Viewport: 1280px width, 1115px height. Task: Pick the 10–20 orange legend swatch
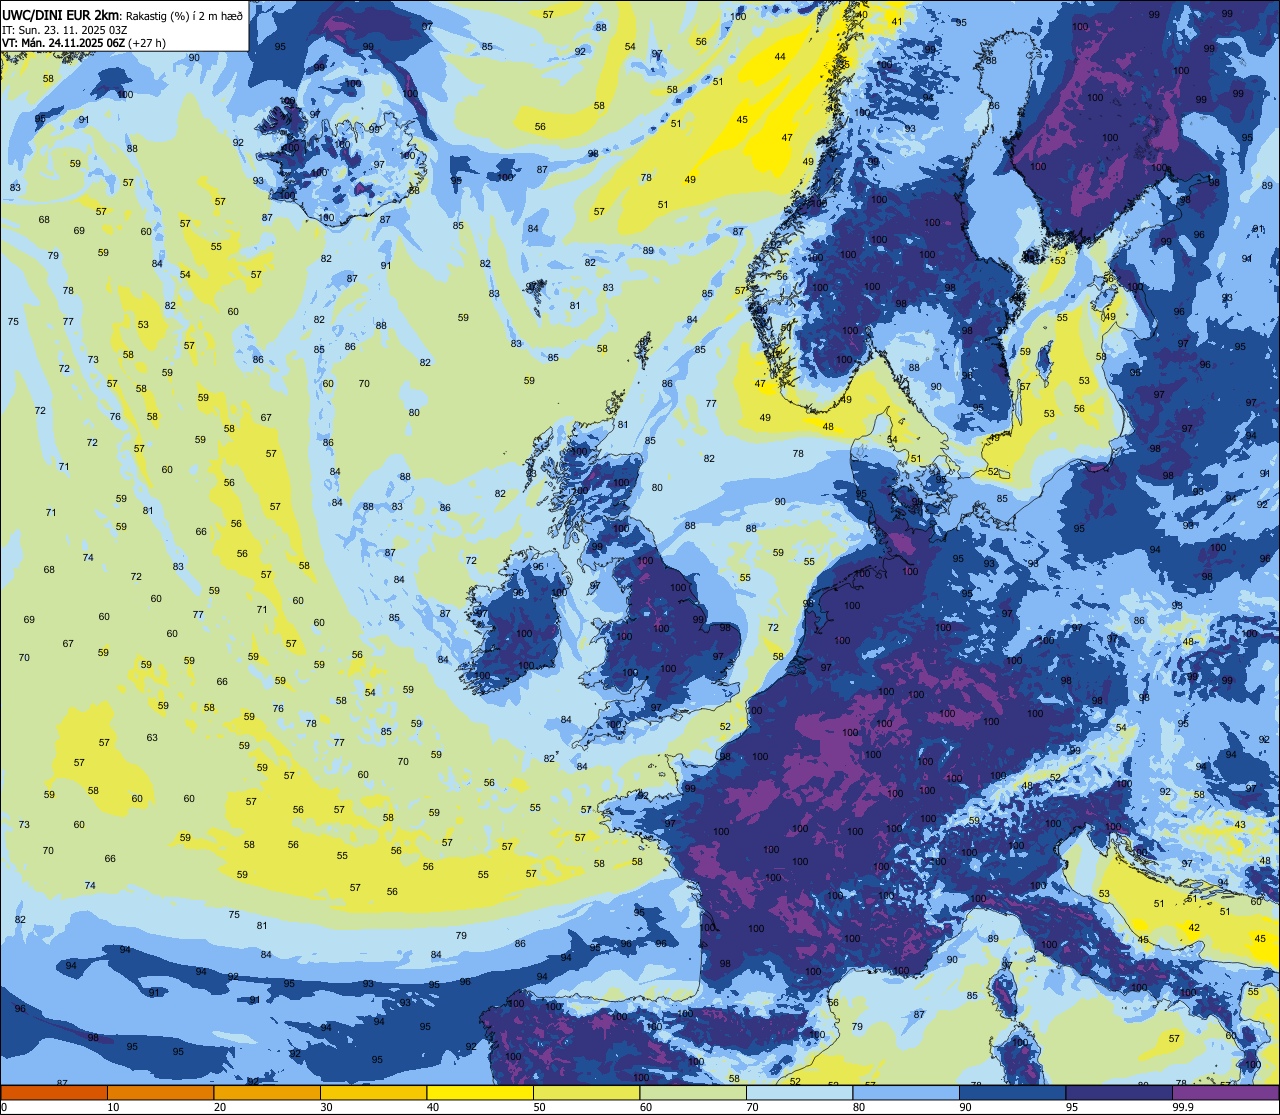(160, 1092)
